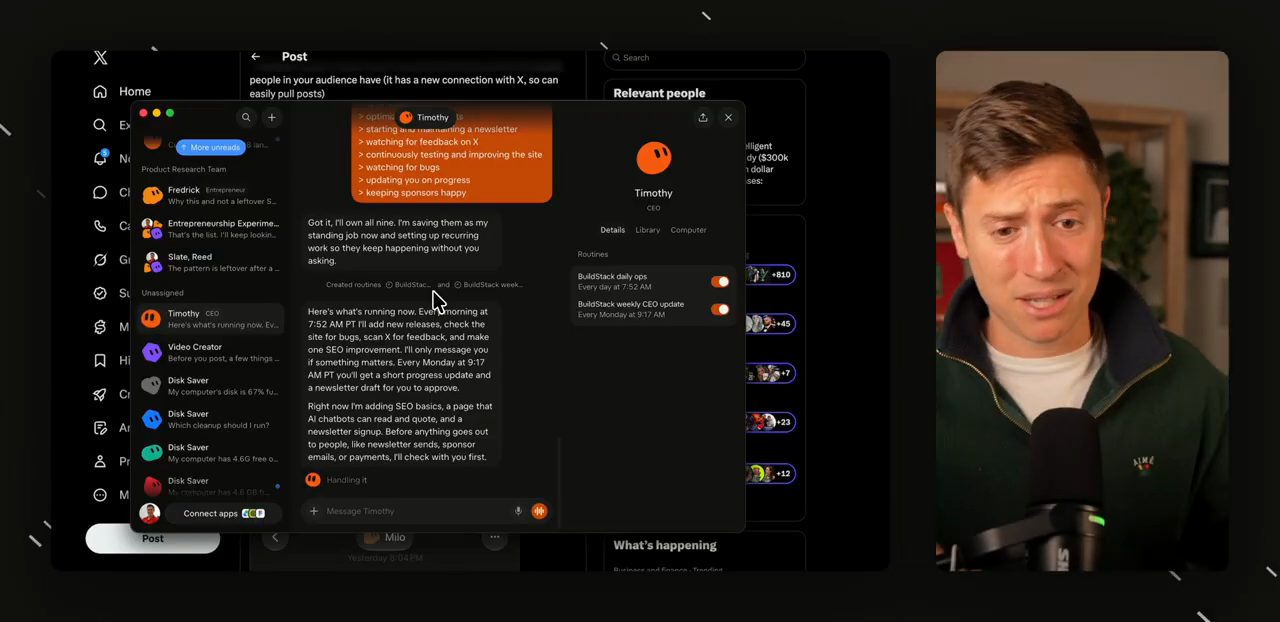Open the BuildStack daily routine chip in chat

(409, 285)
